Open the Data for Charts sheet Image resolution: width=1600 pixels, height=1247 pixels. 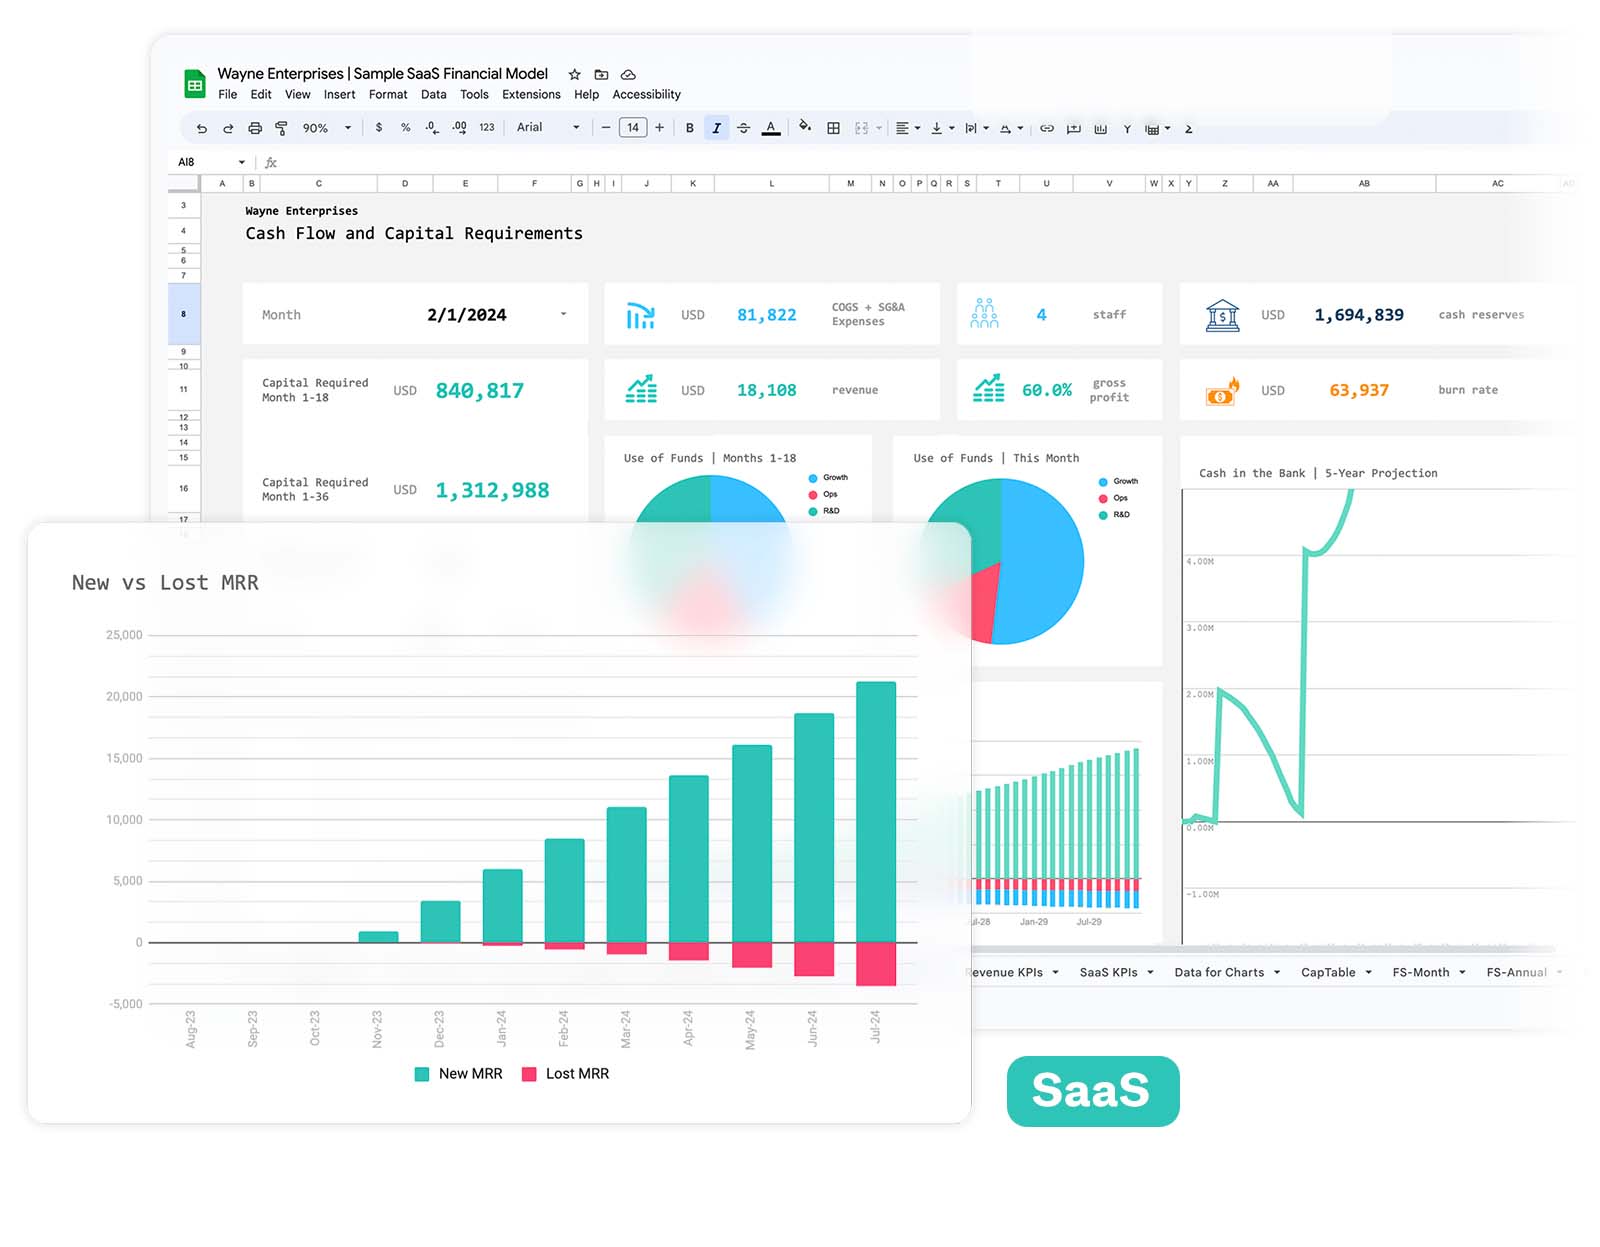coord(1219,972)
